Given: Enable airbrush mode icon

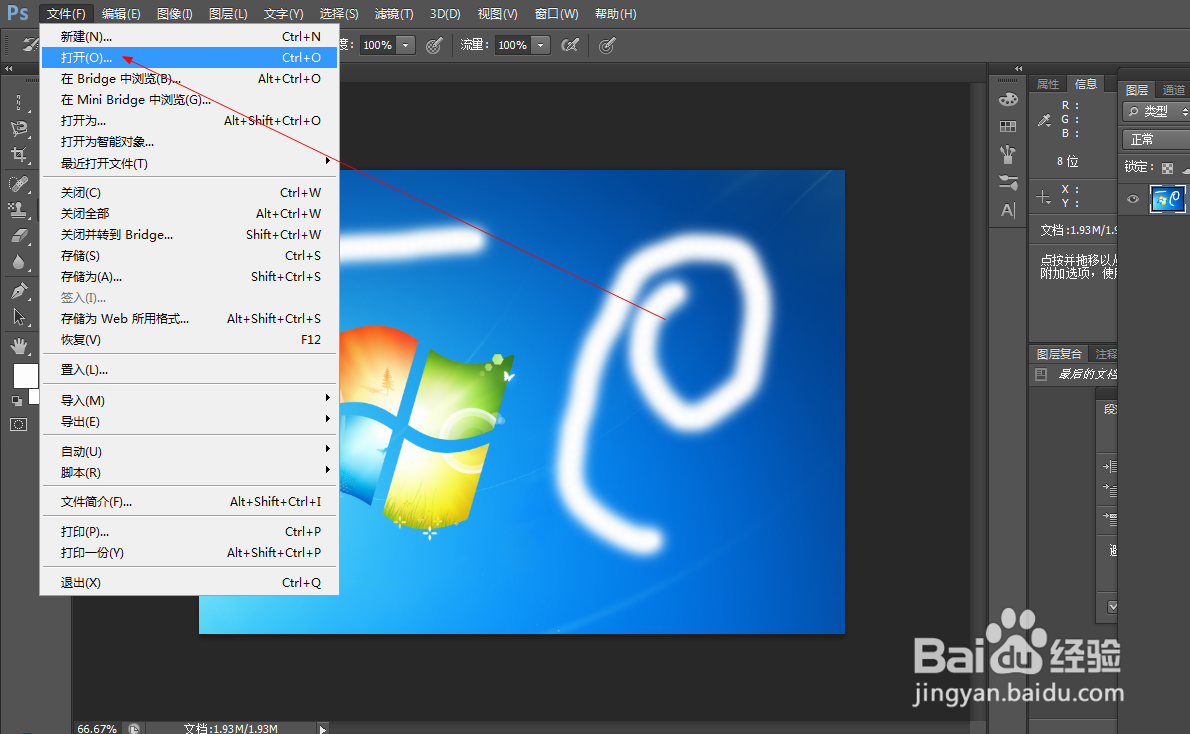Looking at the screenshot, I should coord(570,46).
